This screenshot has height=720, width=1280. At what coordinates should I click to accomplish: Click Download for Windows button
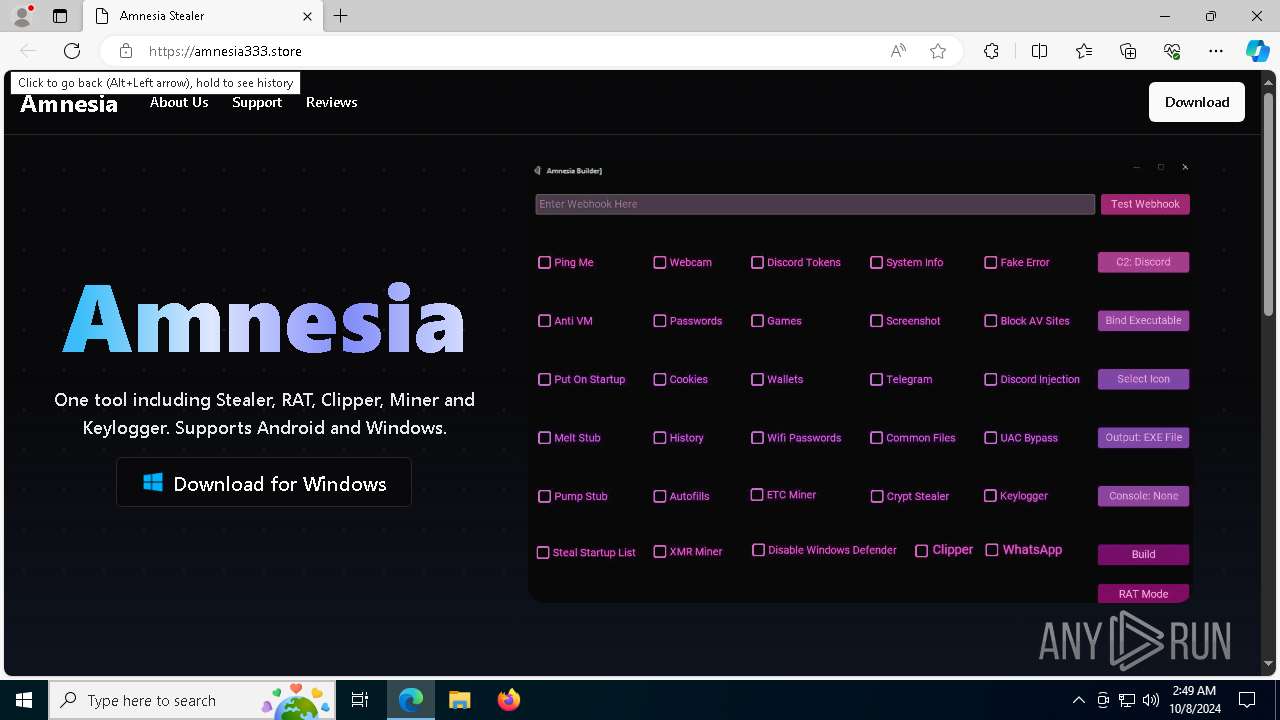pyautogui.click(x=264, y=483)
